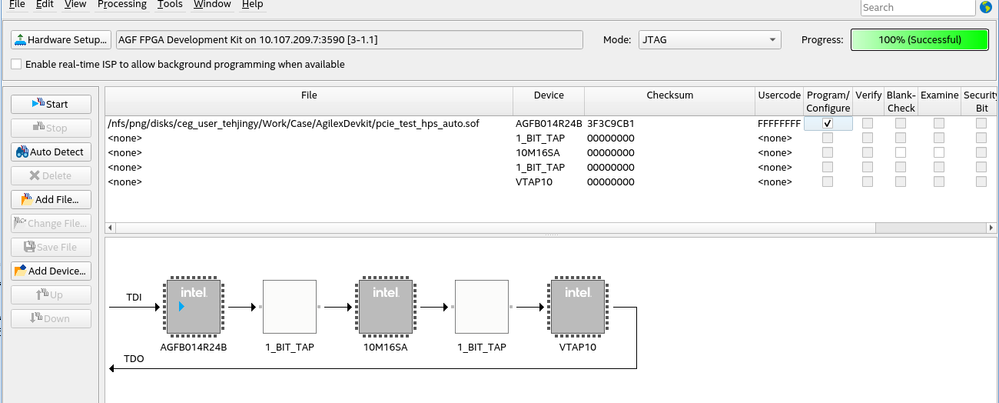Click the Add Device button
Screen dimensions: 999x403
[x=52, y=271]
